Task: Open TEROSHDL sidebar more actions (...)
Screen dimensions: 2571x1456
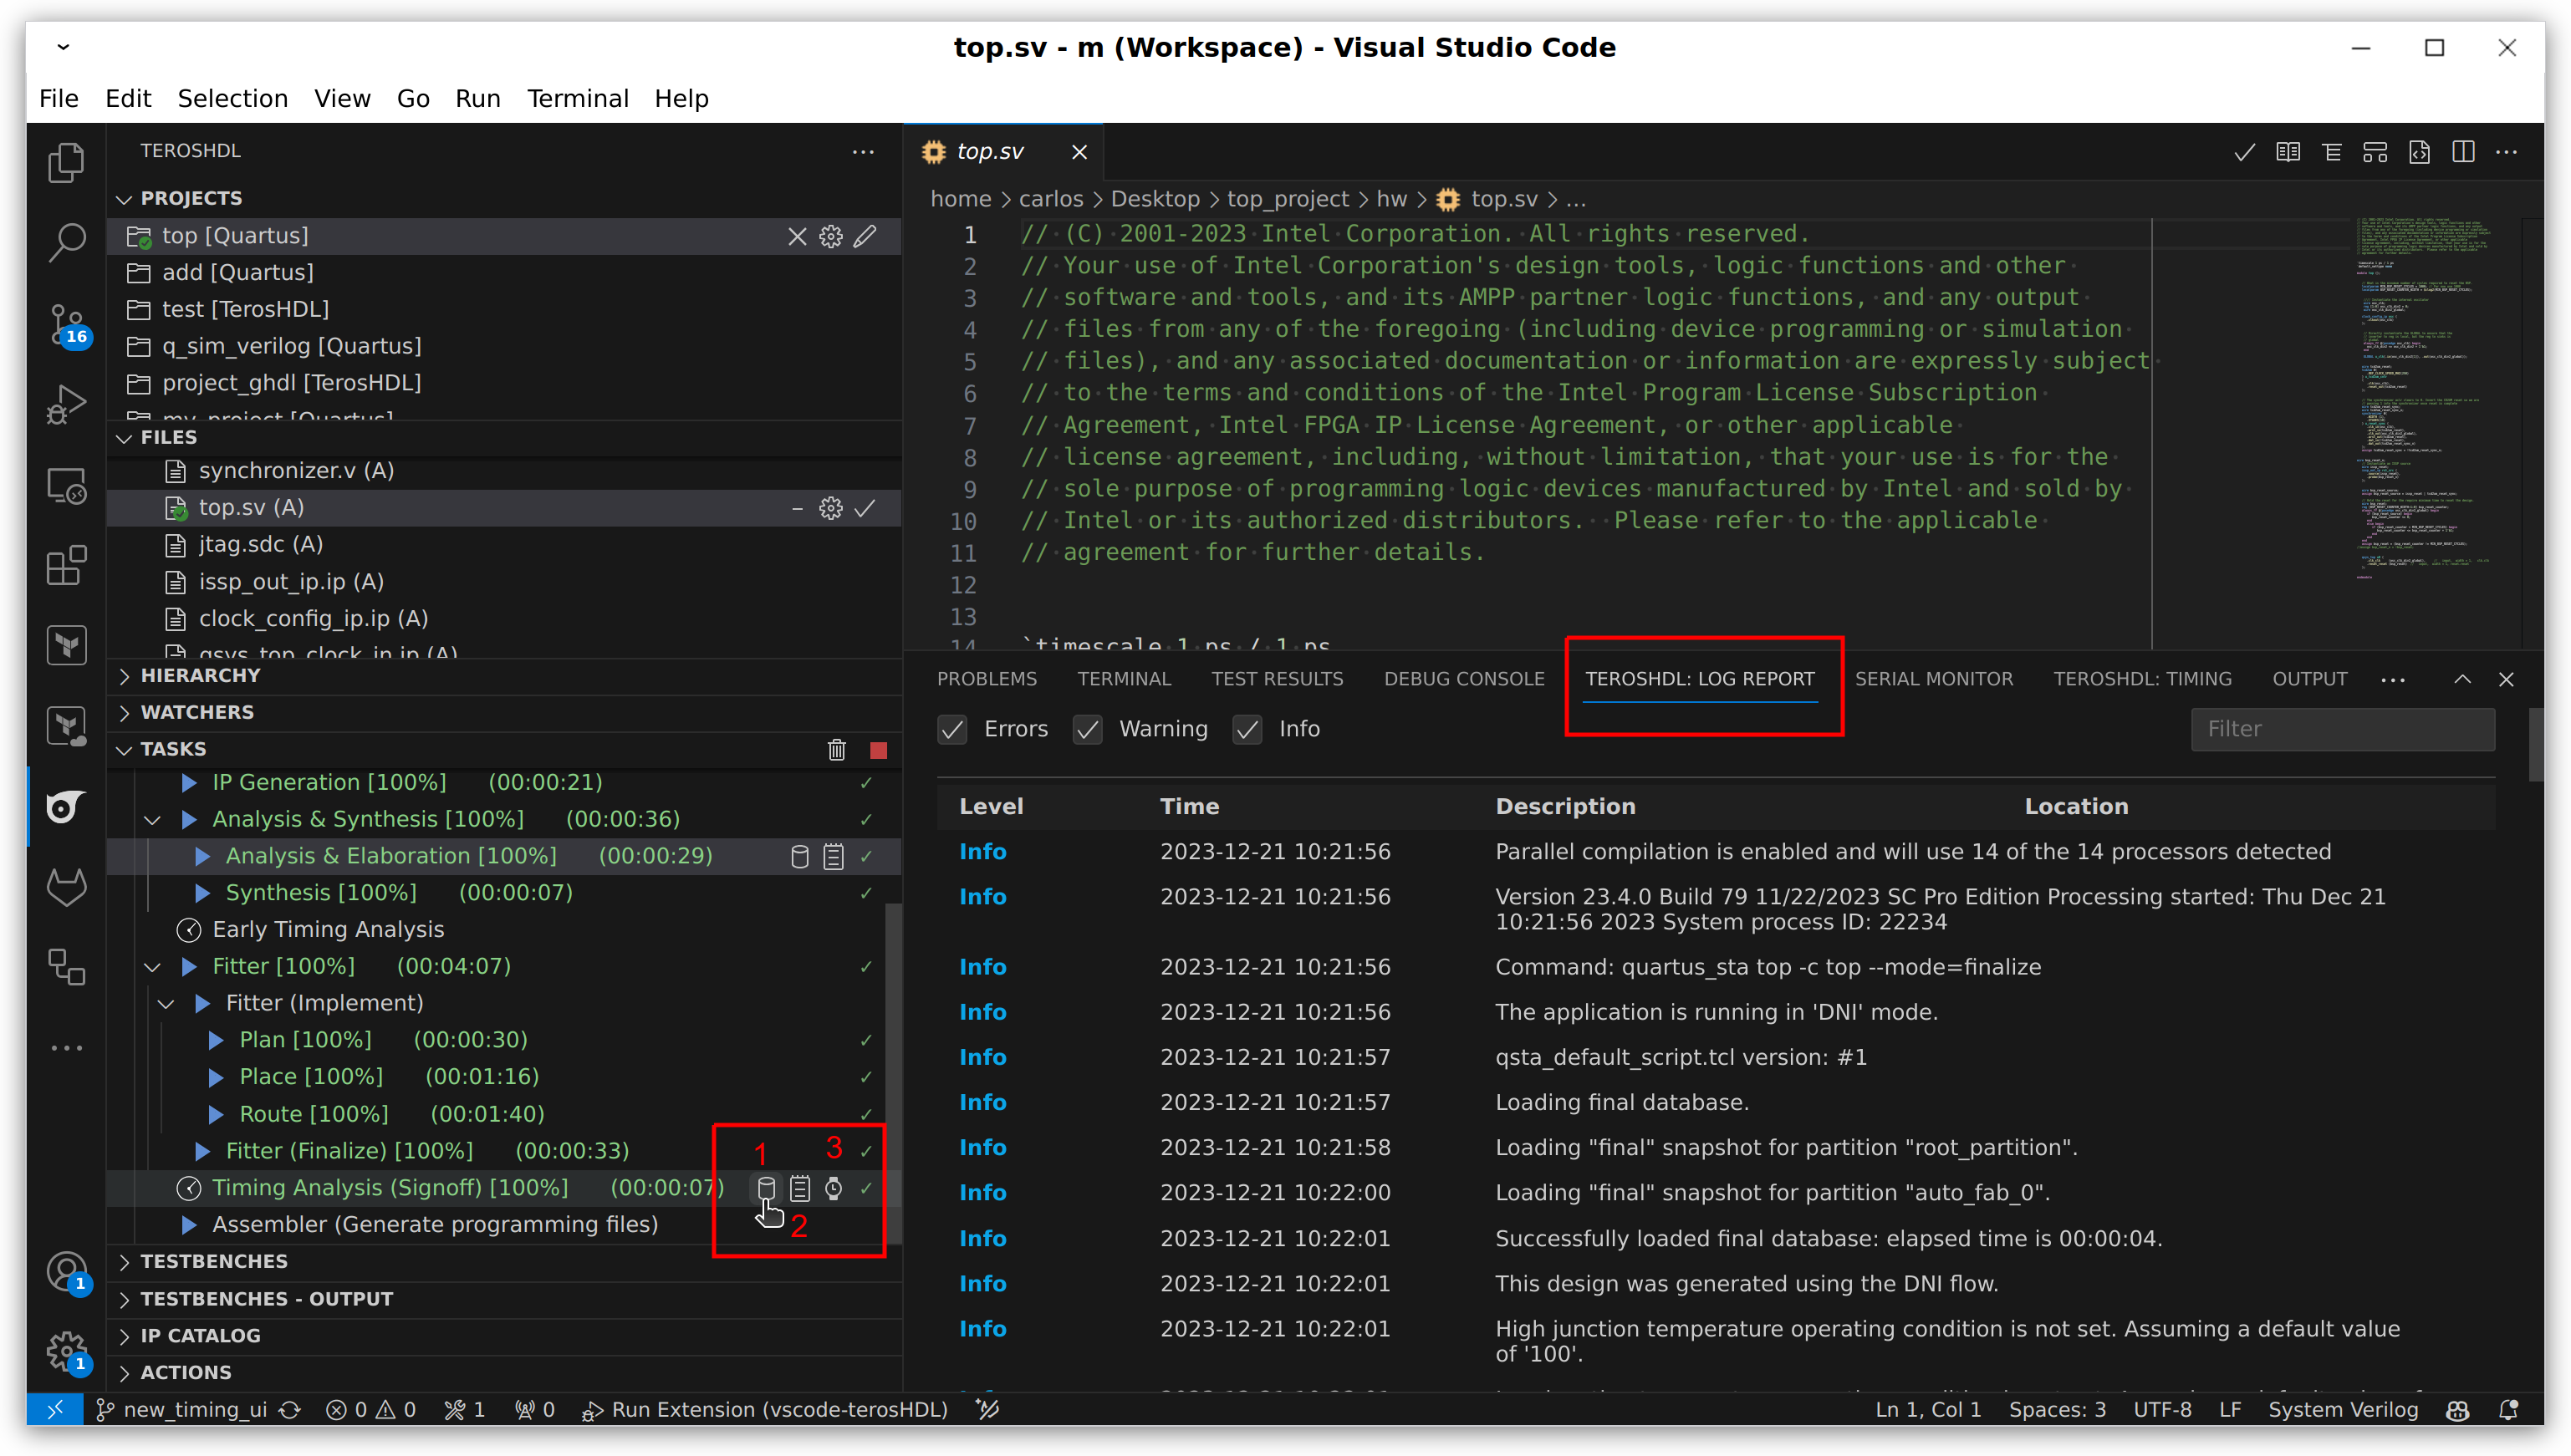Action: point(862,151)
